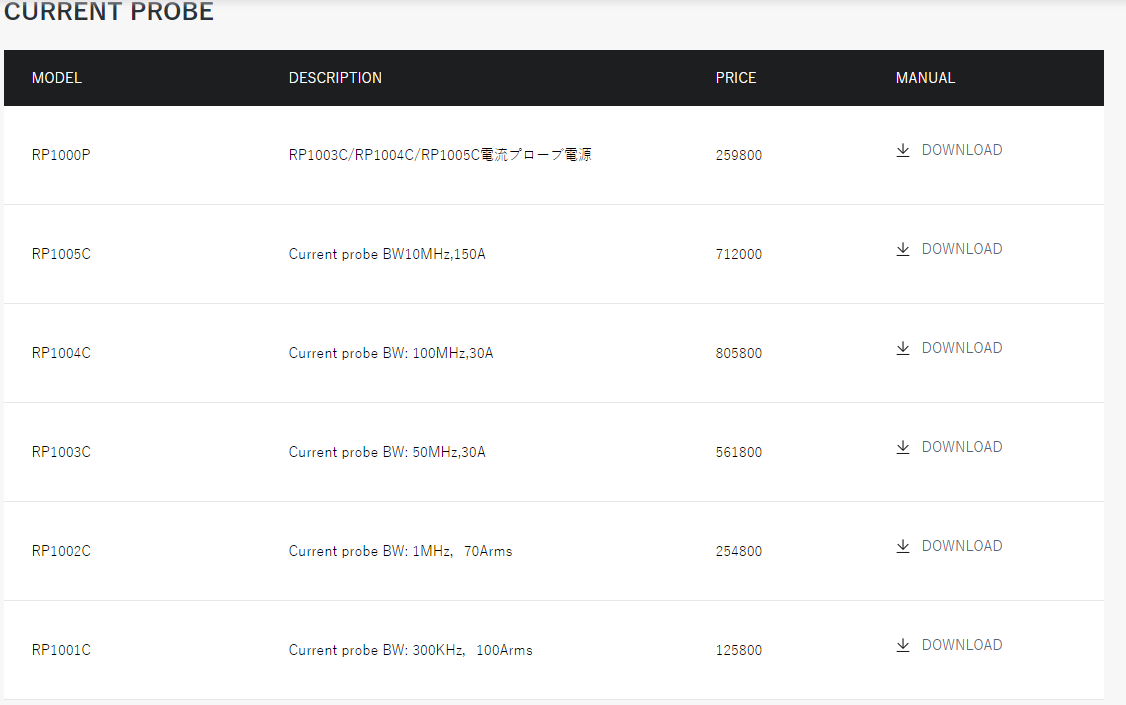Image resolution: width=1126 pixels, height=705 pixels.
Task: Click the RP1004C description text
Action: pos(391,353)
